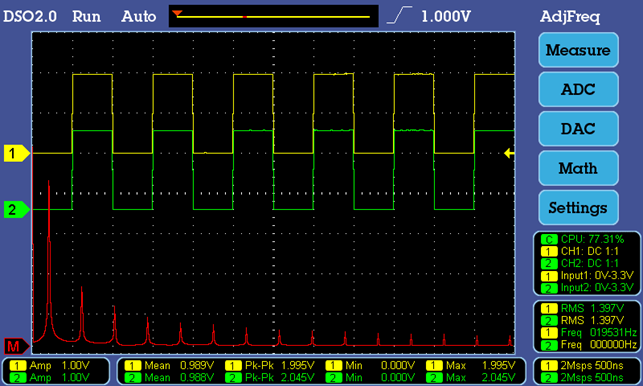The width and height of the screenshot is (643, 386).
Task: Open the Measure menu button
Action: coord(578,50)
